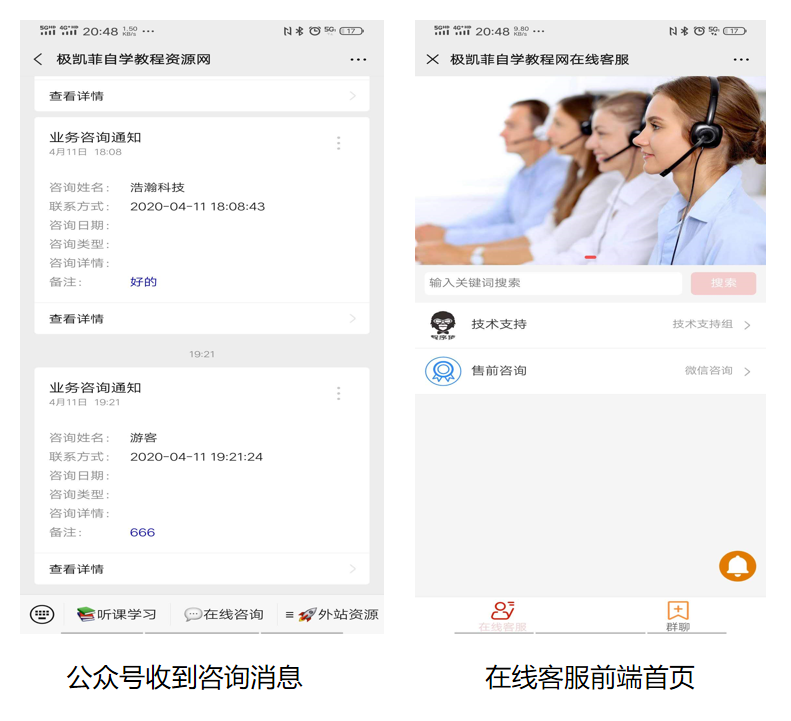
Task: Open more options on 在线客服 page header
Action: coord(741,60)
